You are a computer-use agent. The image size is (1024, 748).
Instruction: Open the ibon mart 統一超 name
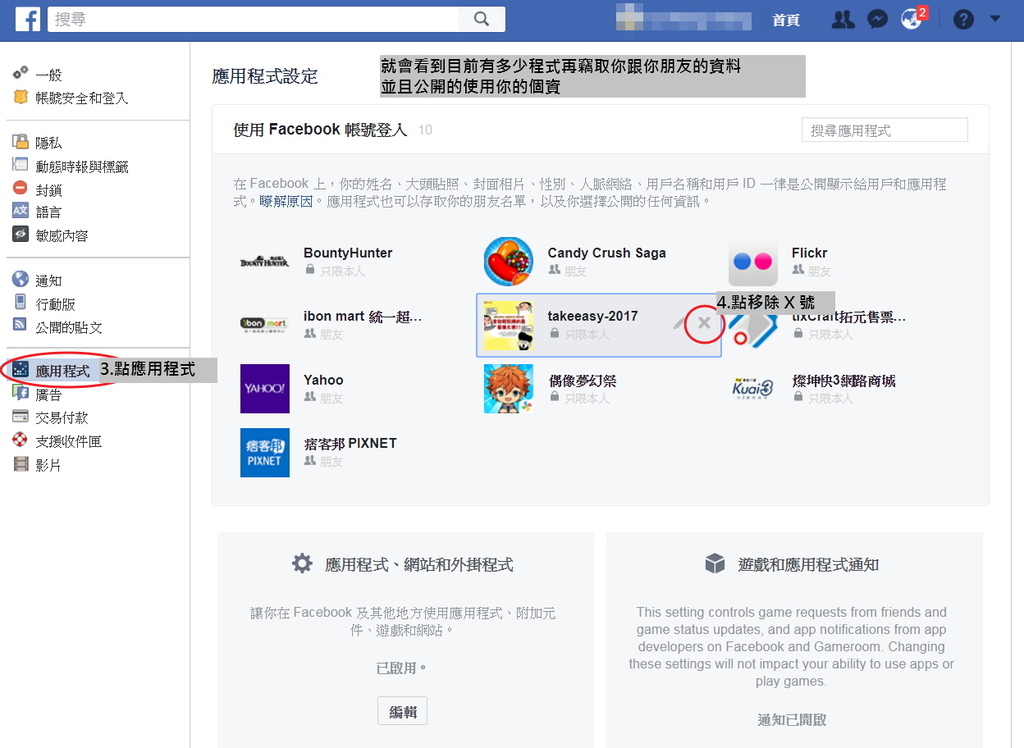(362, 316)
